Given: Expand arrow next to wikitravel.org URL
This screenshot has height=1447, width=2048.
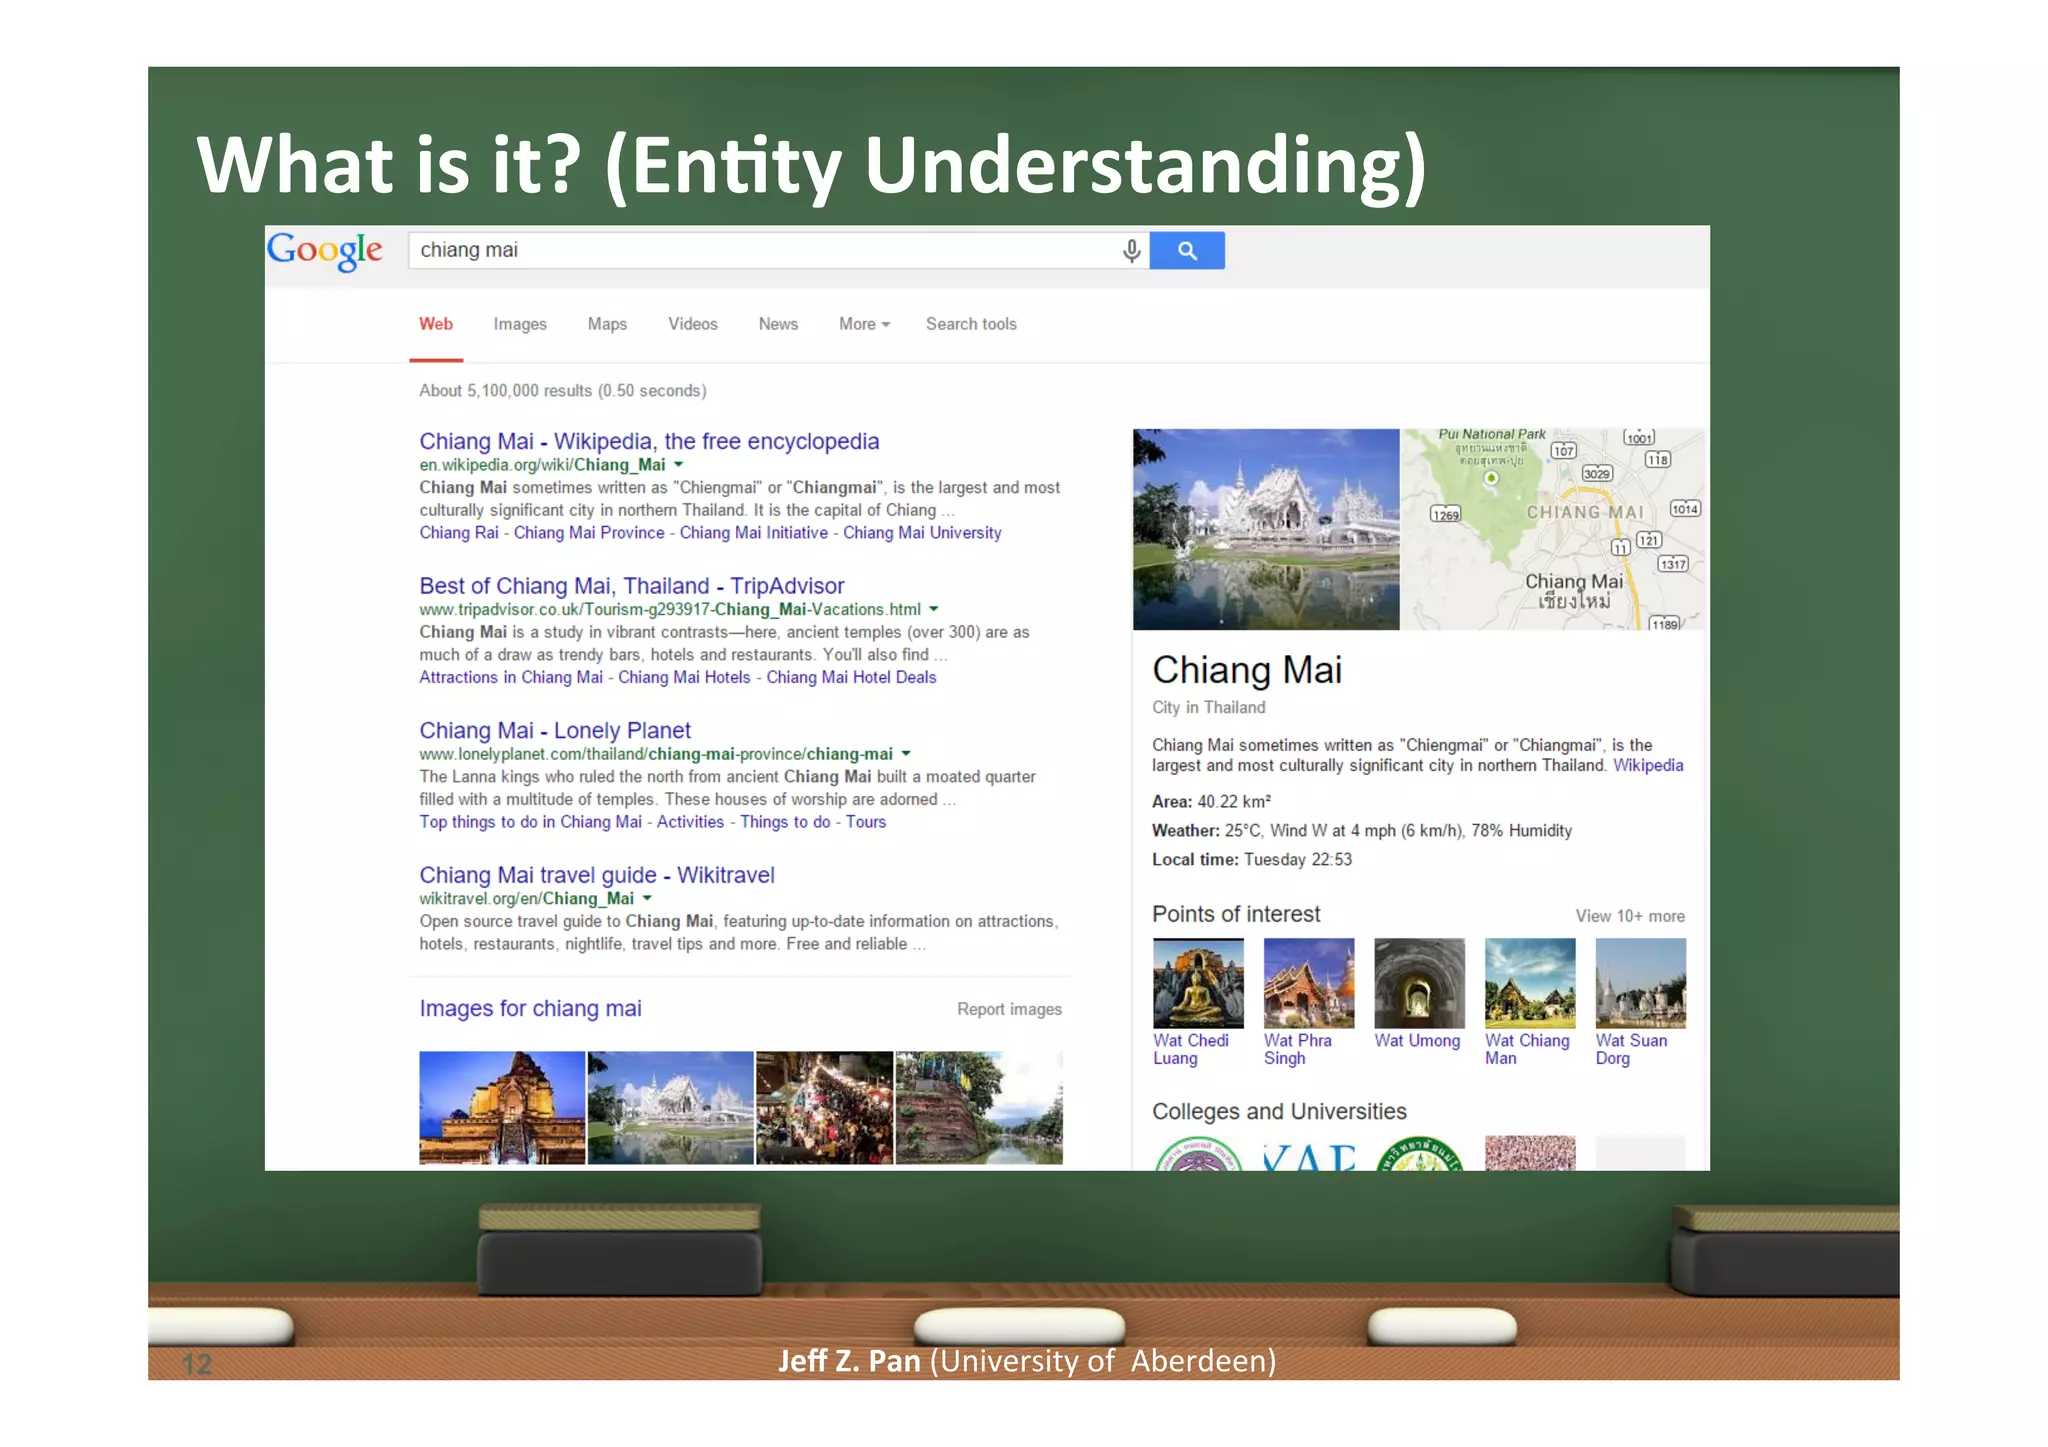Looking at the screenshot, I should tap(647, 898).
